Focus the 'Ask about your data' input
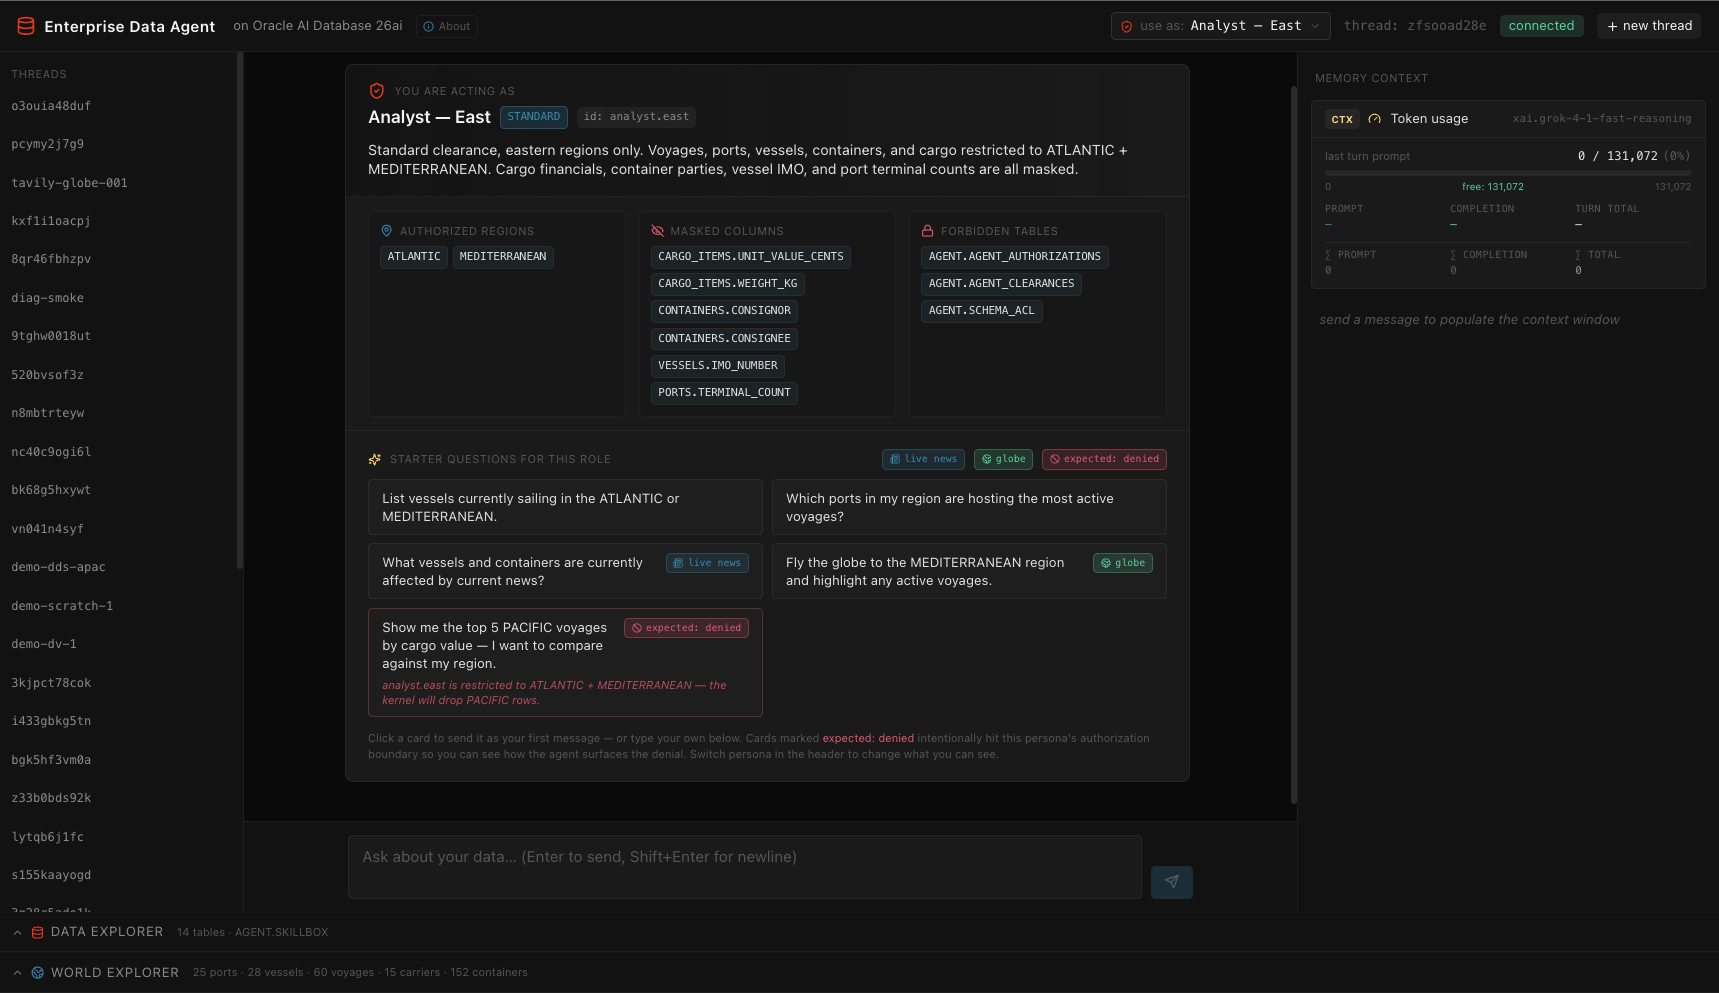The width and height of the screenshot is (1719, 993). [x=745, y=867]
